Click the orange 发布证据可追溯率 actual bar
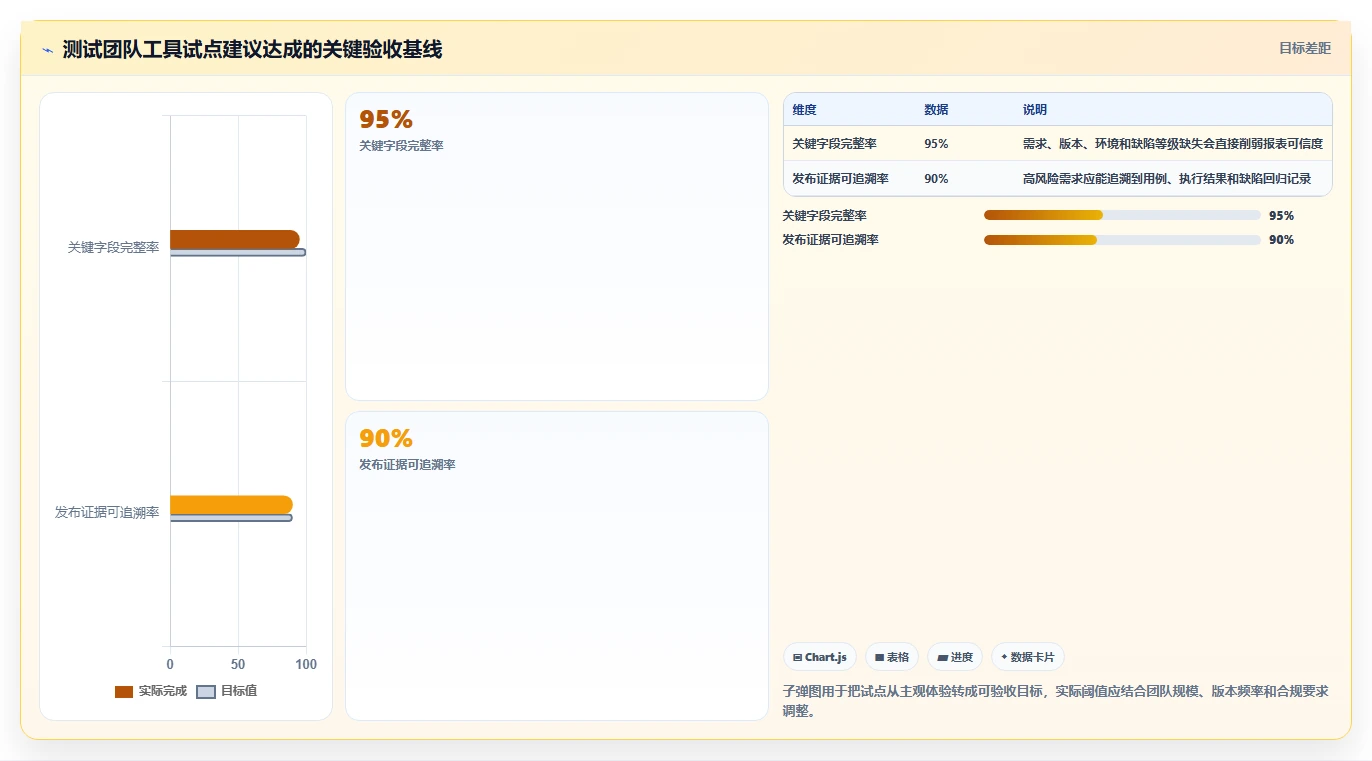The height and width of the screenshot is (761, 1372). pyautogui.click(x=231, y=505)
